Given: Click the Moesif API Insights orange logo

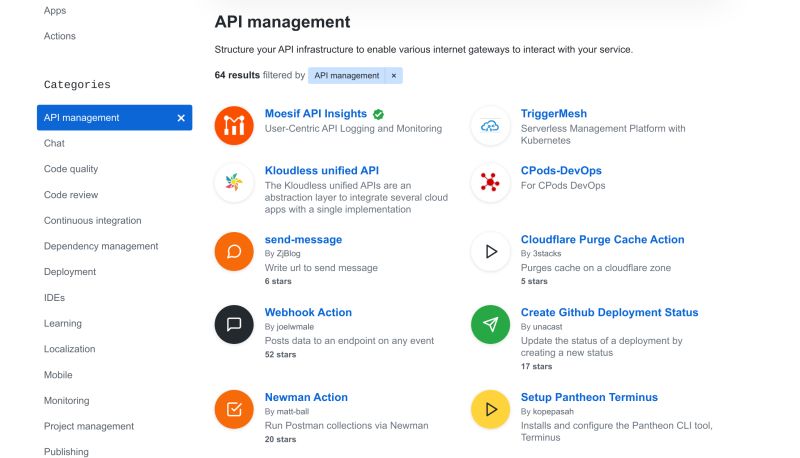Looking at the screenshot, I should point(234,125).
